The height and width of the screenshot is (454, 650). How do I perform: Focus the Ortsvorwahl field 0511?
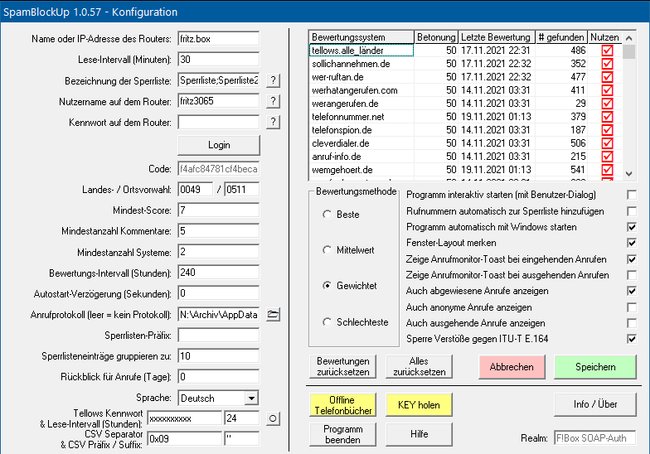click(242, 189)
